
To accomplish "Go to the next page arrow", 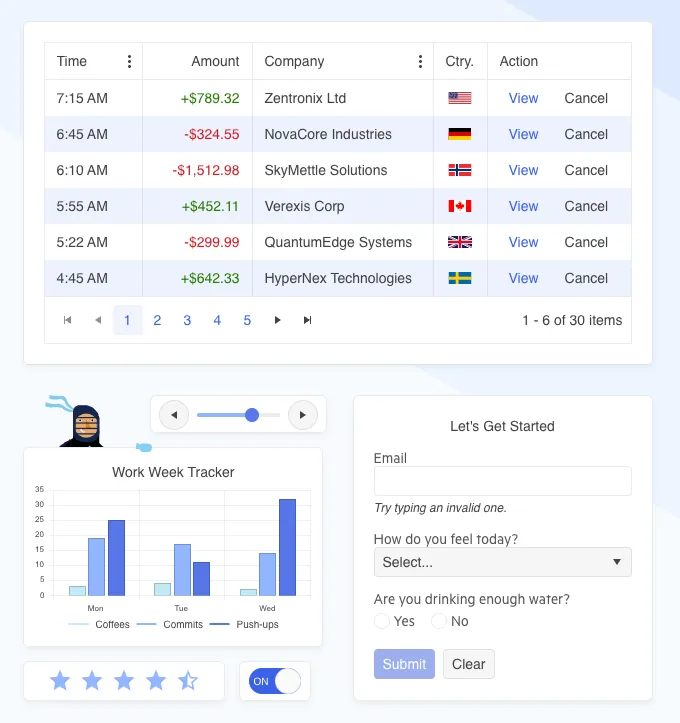I will click(277, 320).
